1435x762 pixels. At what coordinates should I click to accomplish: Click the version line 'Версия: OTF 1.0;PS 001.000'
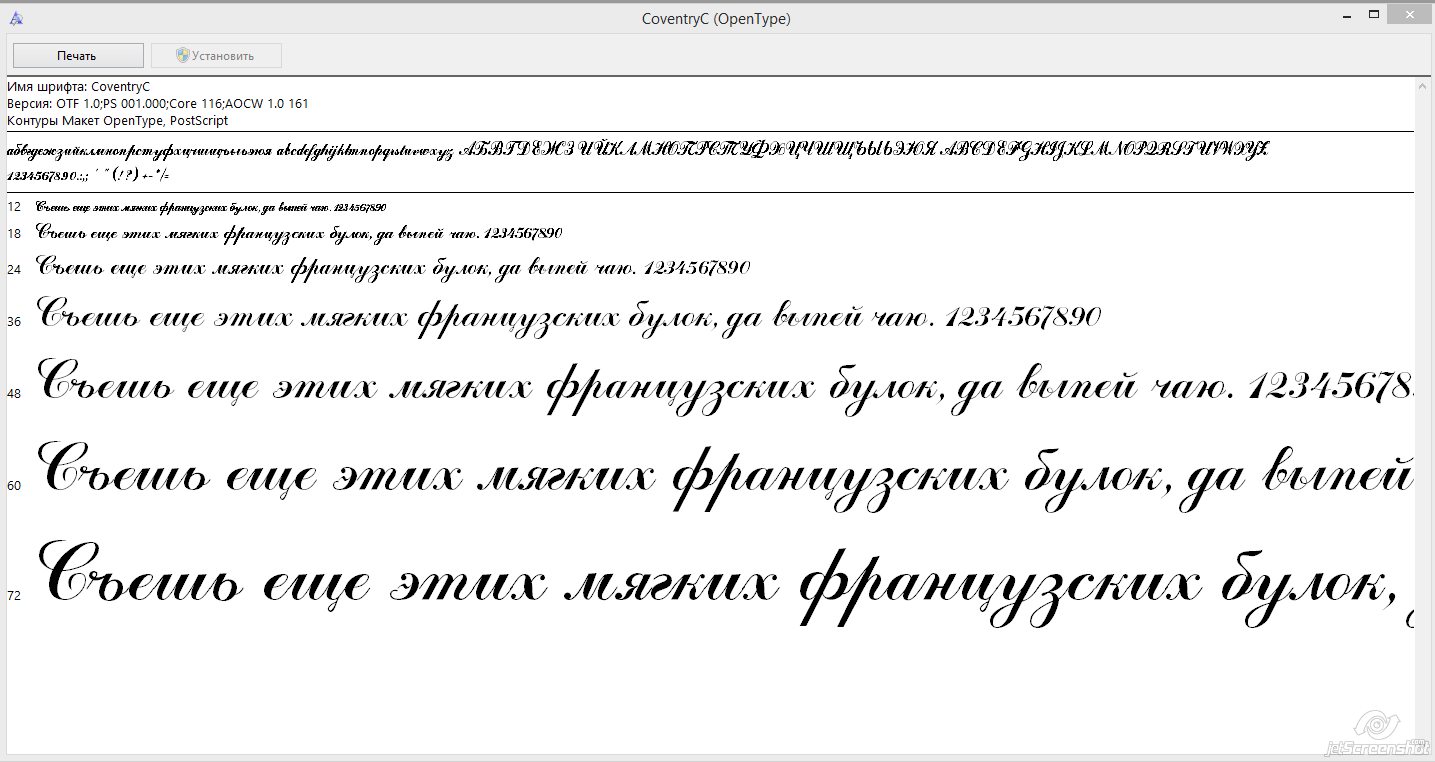pos(158,104)
